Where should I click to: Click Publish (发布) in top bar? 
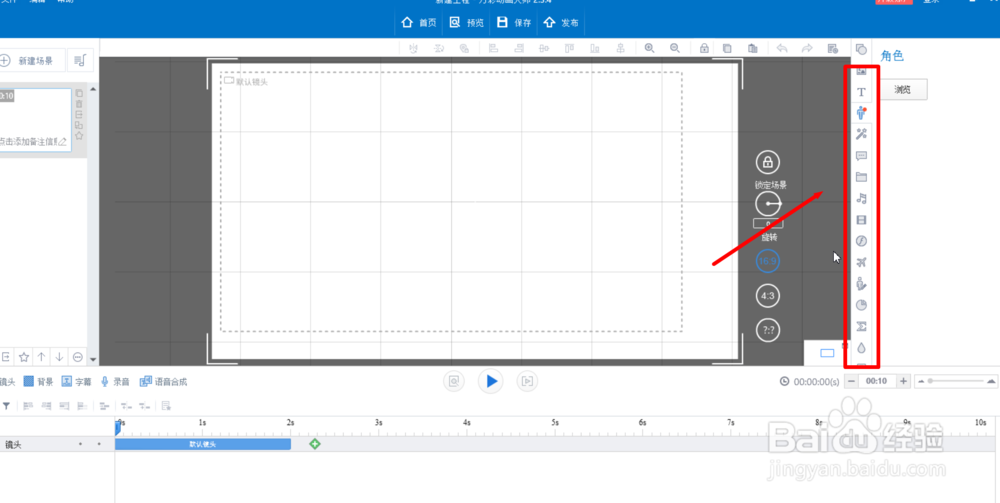pyautogui.click(x=561, y=22)
